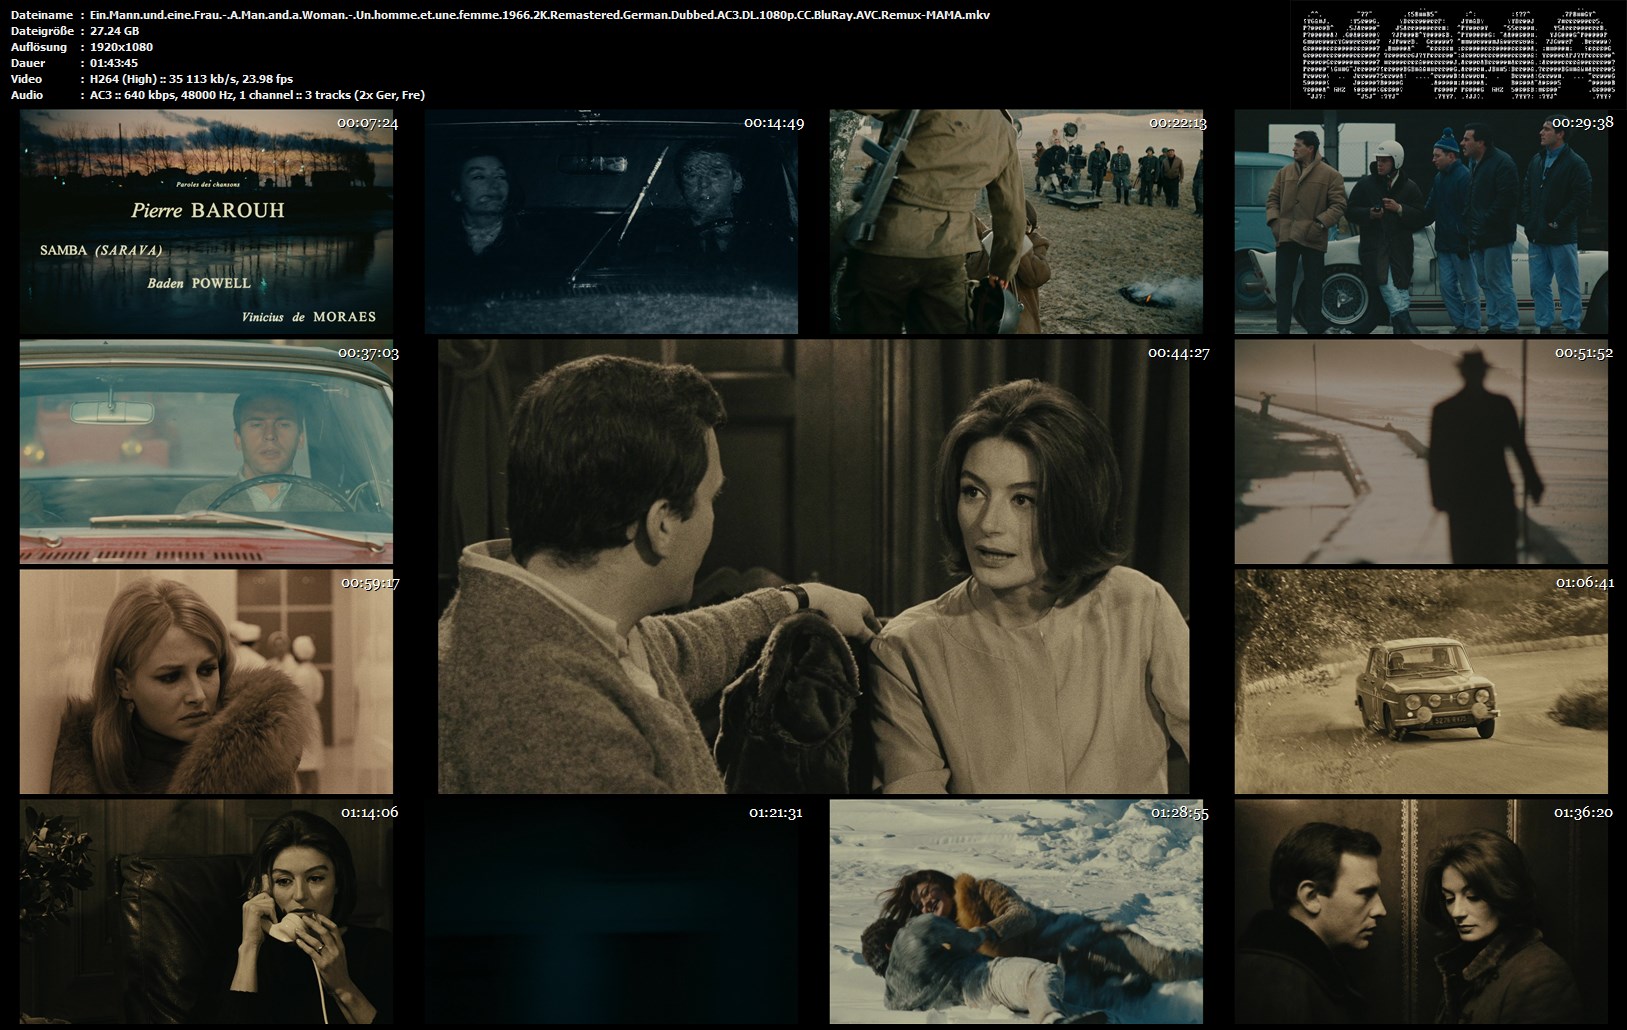
Task: Click the Pierre BAROUH credit text
Action: click(208, 210)
